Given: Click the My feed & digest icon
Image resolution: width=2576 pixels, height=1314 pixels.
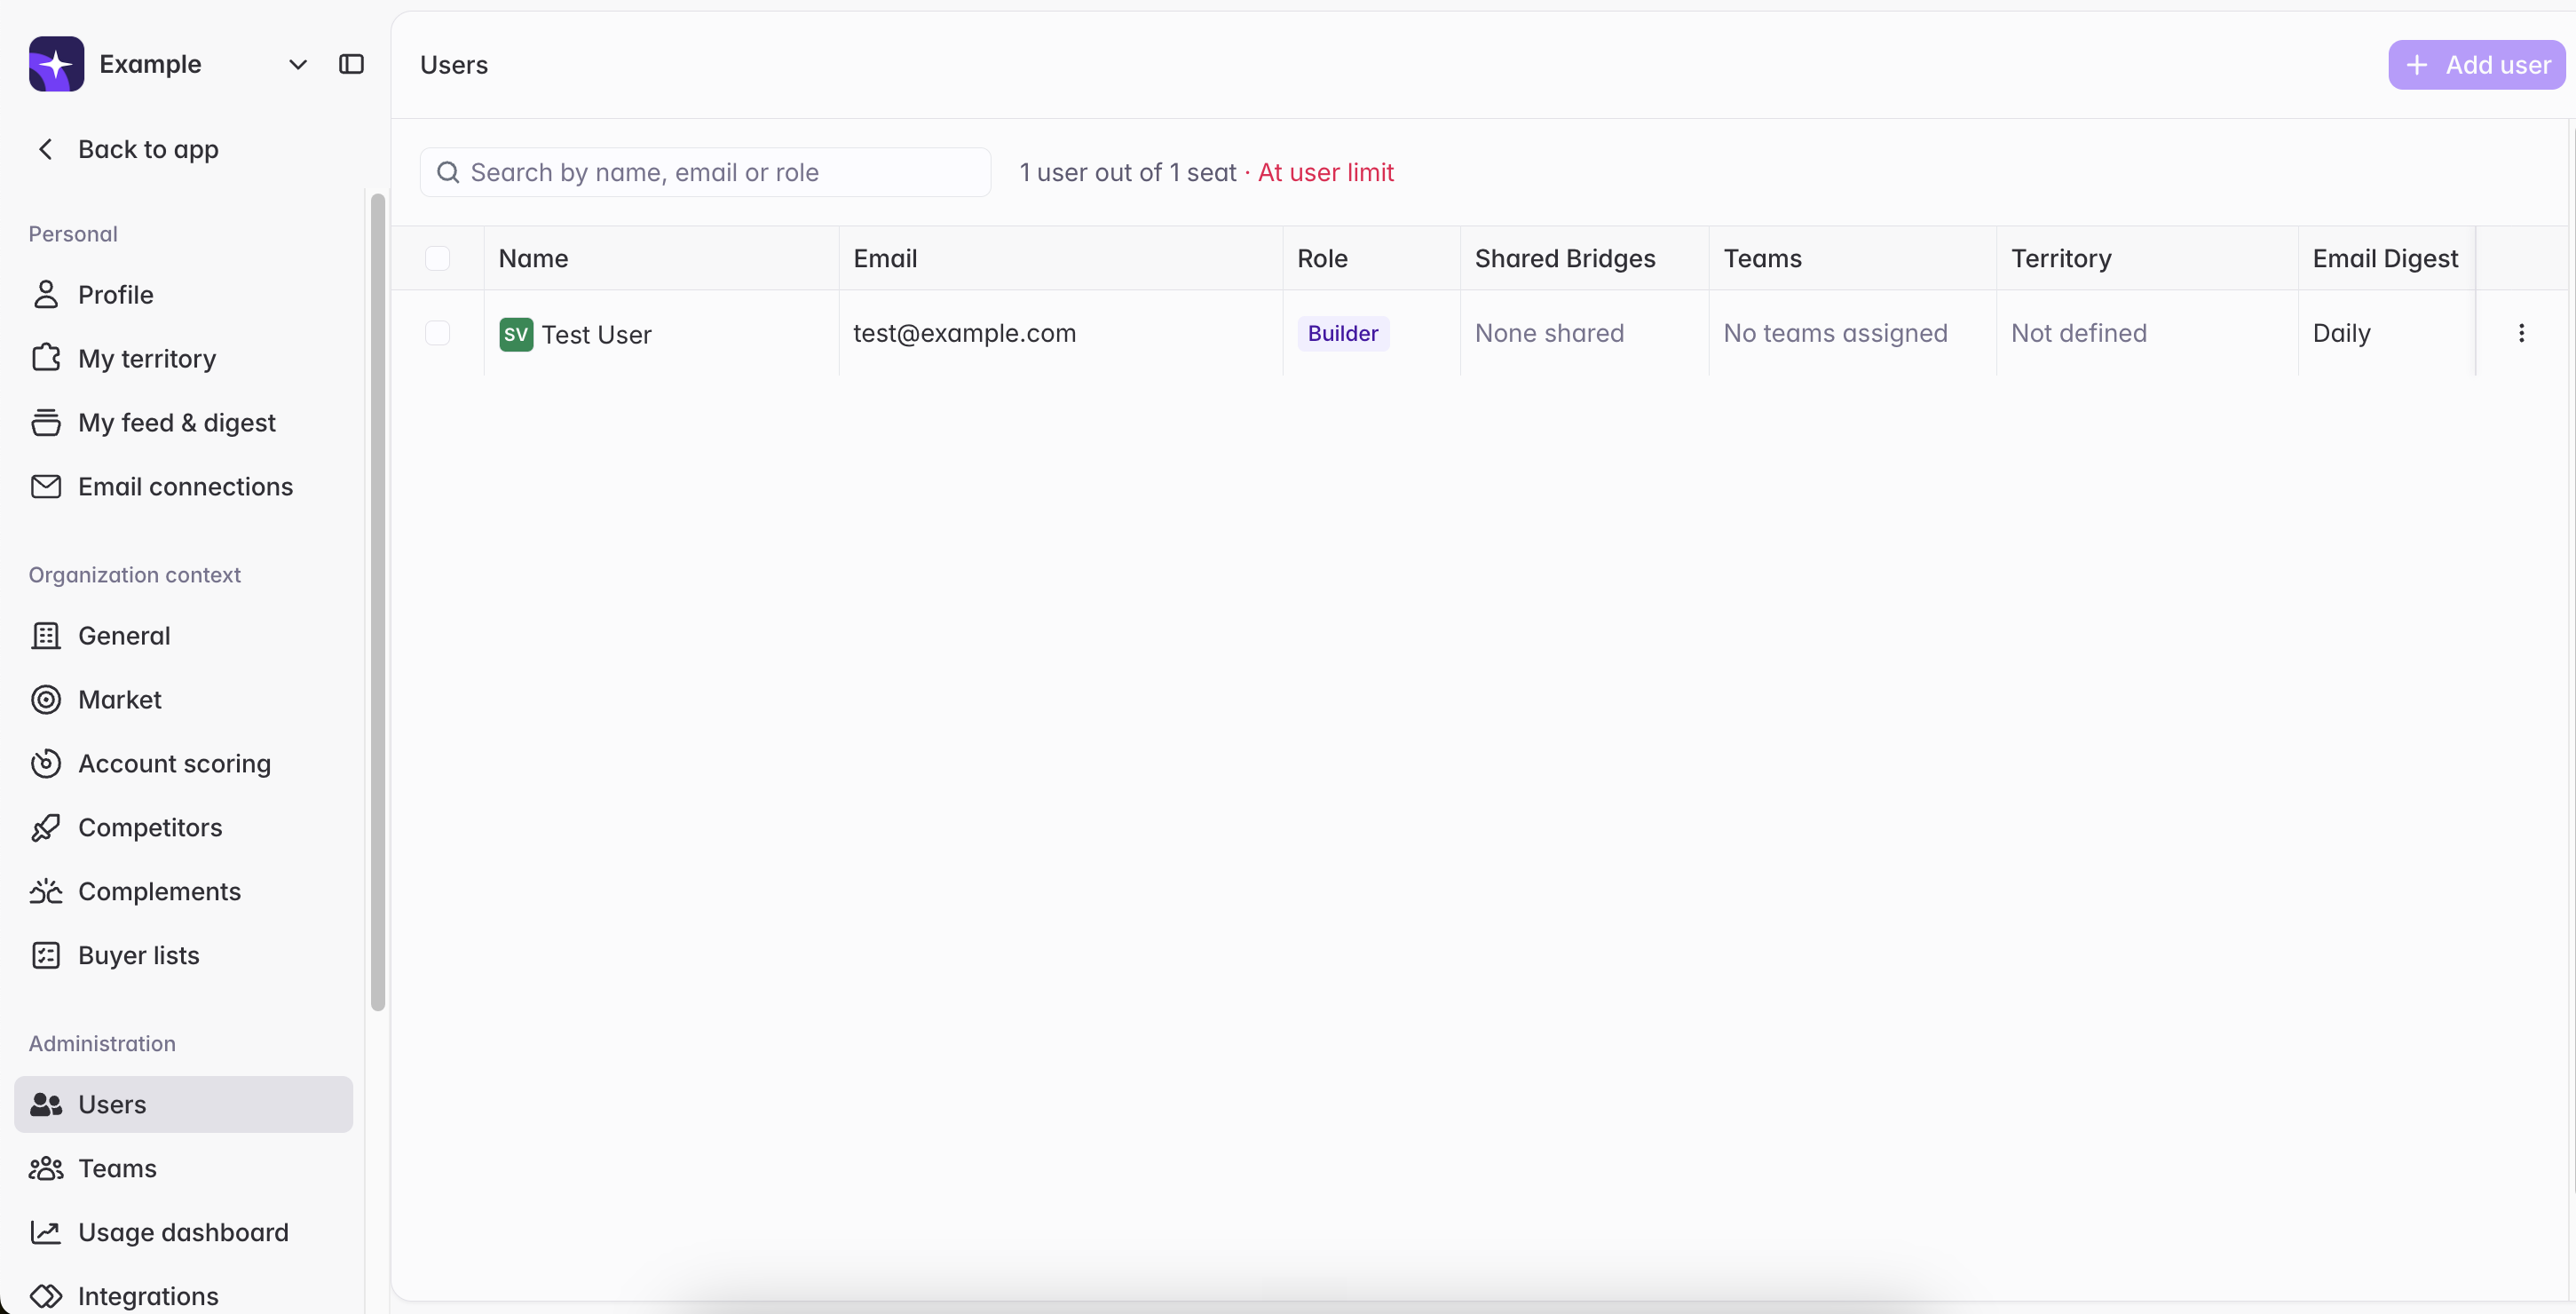Looking at the screenshot, I should click(x=46, y=422).
